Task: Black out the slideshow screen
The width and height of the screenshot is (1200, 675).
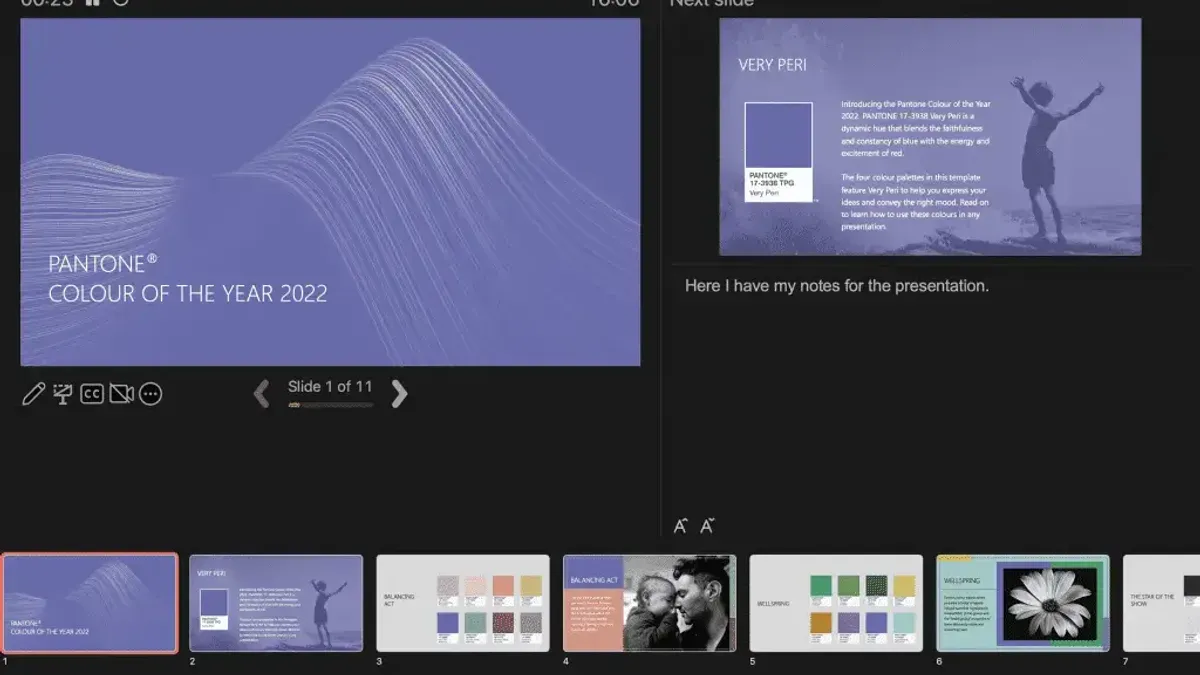Action: tap(63, 394)
